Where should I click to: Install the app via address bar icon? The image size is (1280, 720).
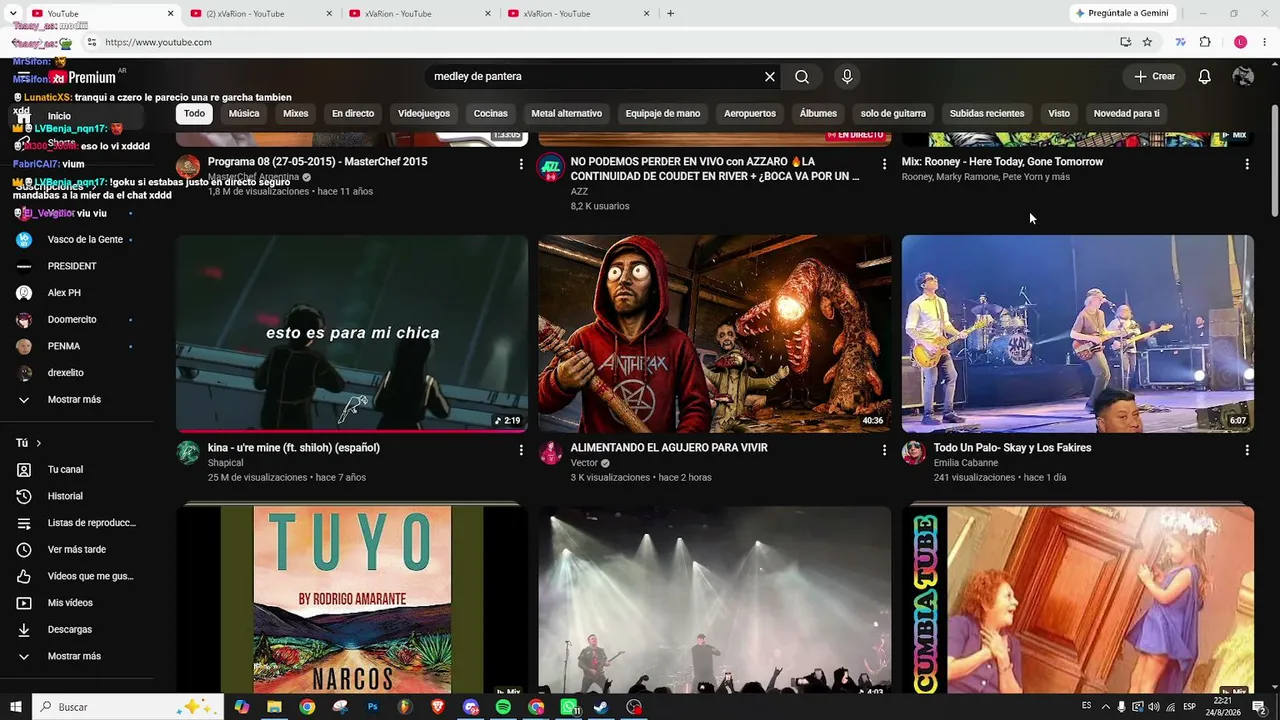point(1125,42)
